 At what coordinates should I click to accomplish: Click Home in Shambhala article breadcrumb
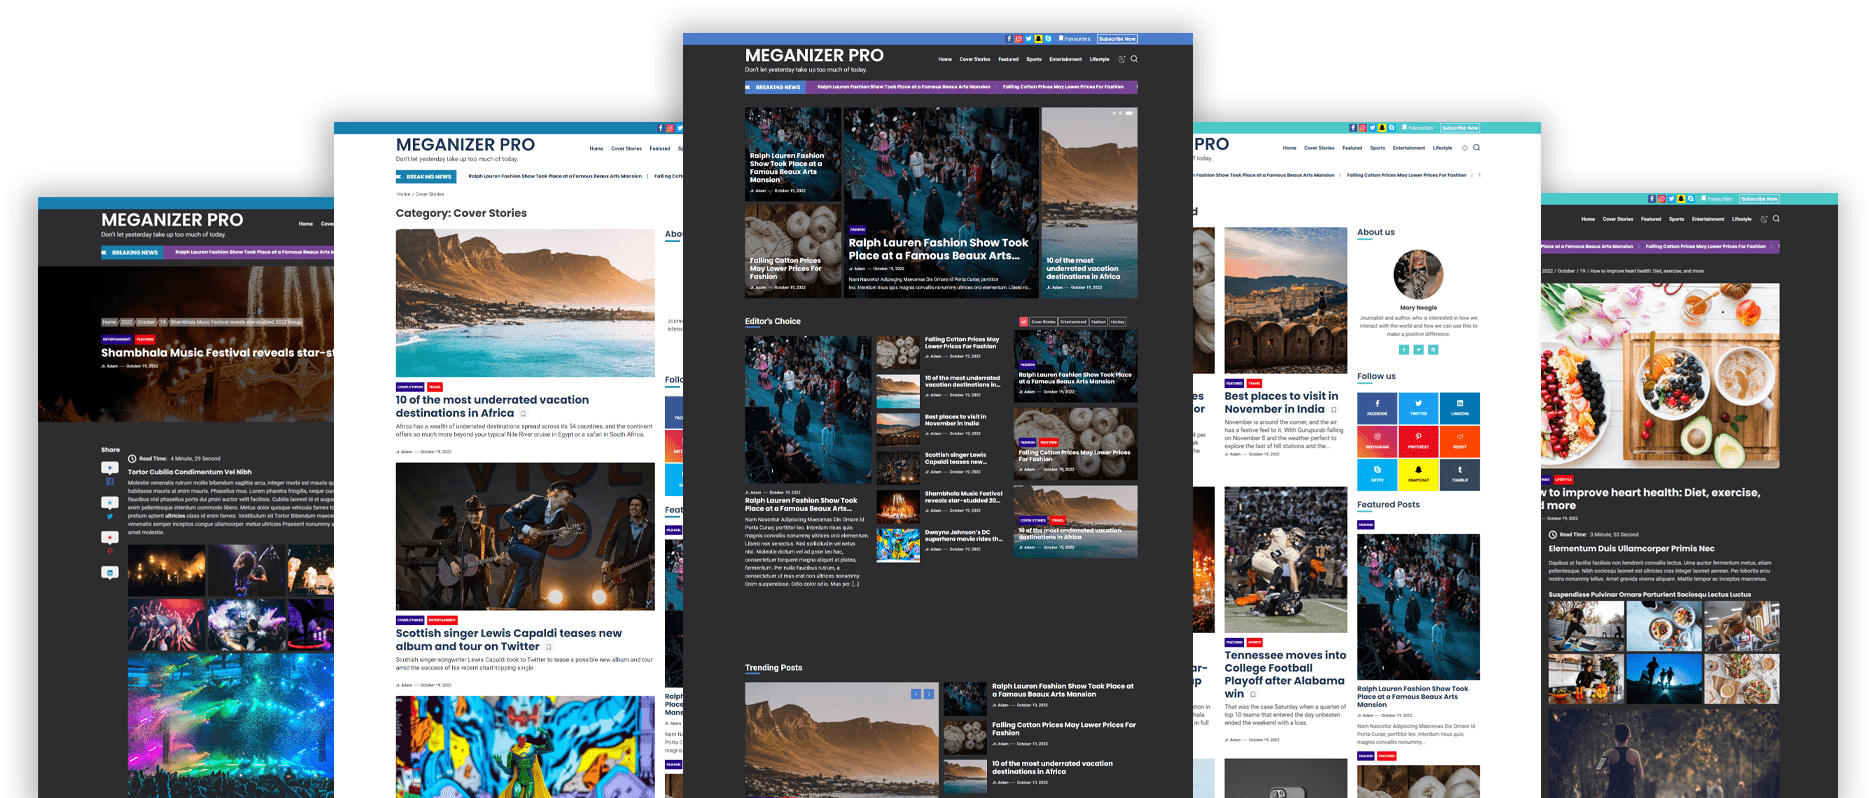[x=109, y=322]
